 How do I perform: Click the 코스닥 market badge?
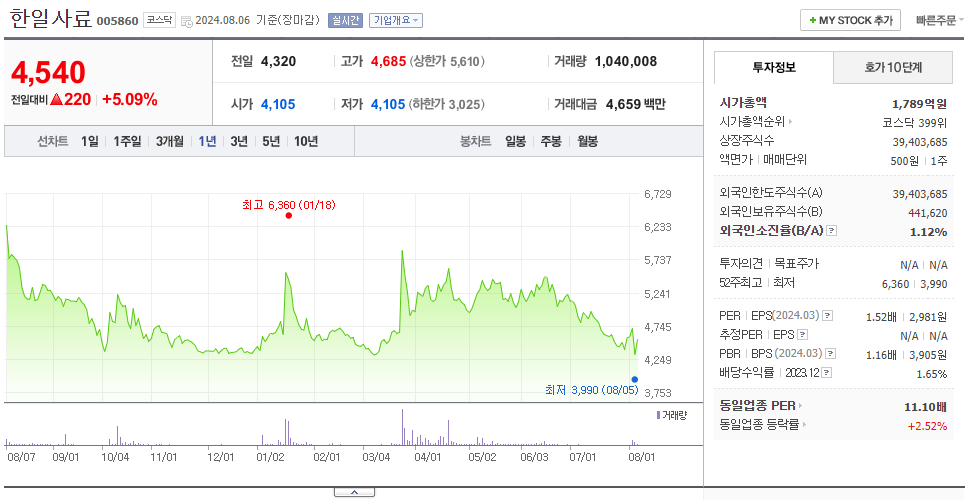[x=160, y=20]
